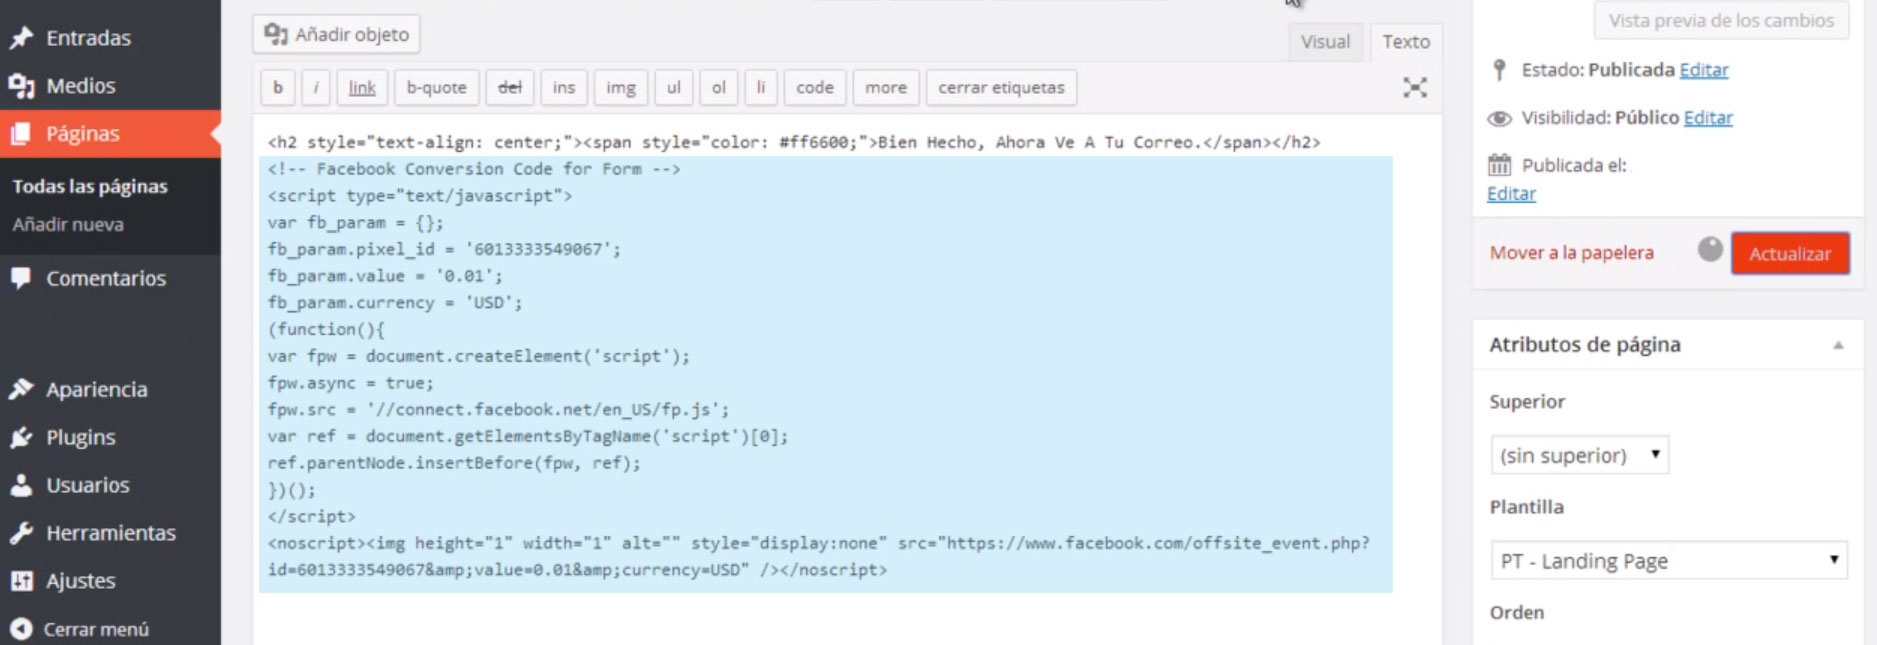Open Apariencia via the paintbrush icon
This screenshot has width=1877, height=645.
pyautogui.click(x=21, y=389)
